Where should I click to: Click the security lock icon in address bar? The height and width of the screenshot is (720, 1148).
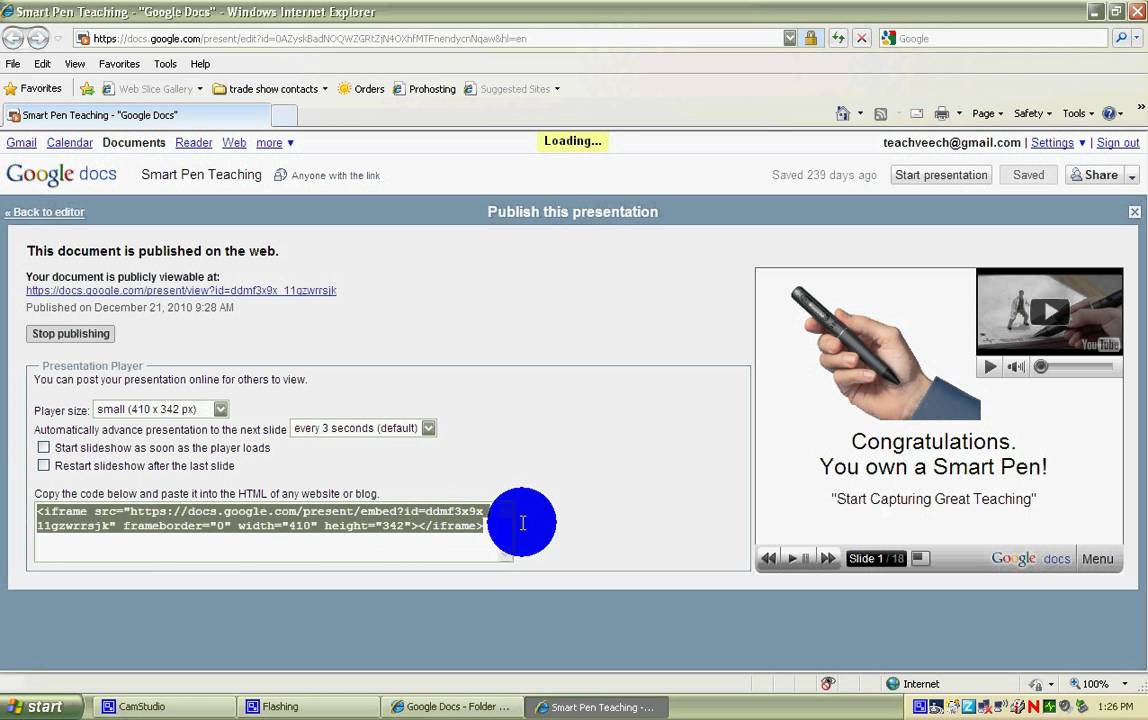(x=810, y=38)
